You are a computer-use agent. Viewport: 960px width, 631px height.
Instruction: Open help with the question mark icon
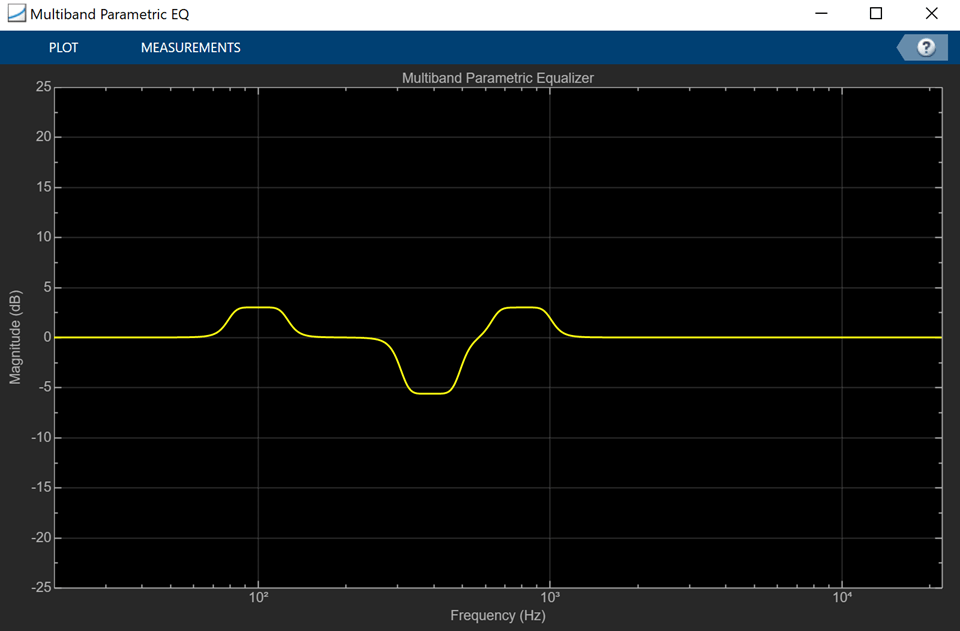point(926,47)
